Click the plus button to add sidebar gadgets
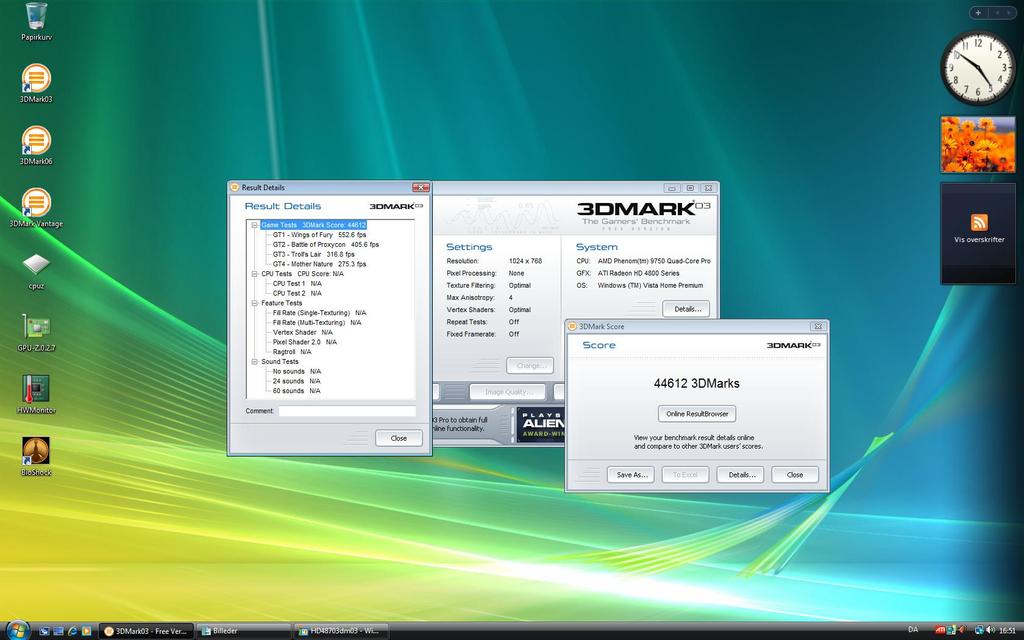This screenshot has width=1024, height=640. 978,12
